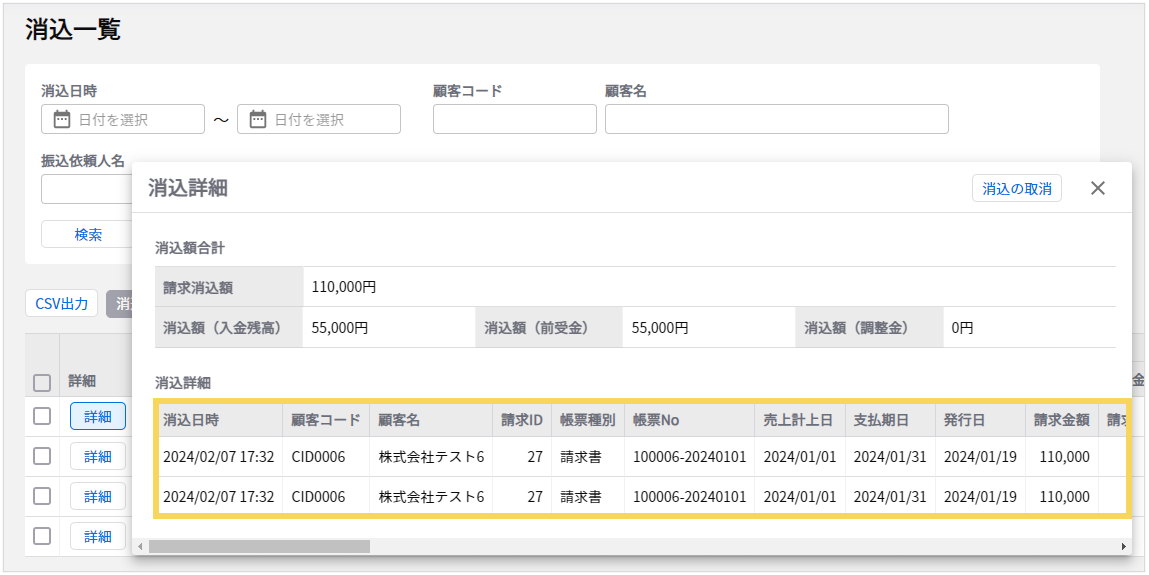Export list with CSV出力 button
1149x575 pixels.
pyautogui.click(x=62, y=304)
